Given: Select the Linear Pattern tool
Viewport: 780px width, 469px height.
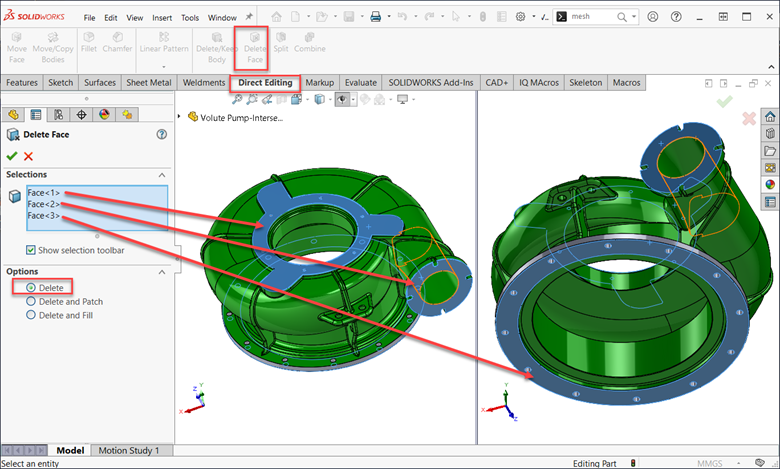Looking at the screenshot, I should 164,43.
